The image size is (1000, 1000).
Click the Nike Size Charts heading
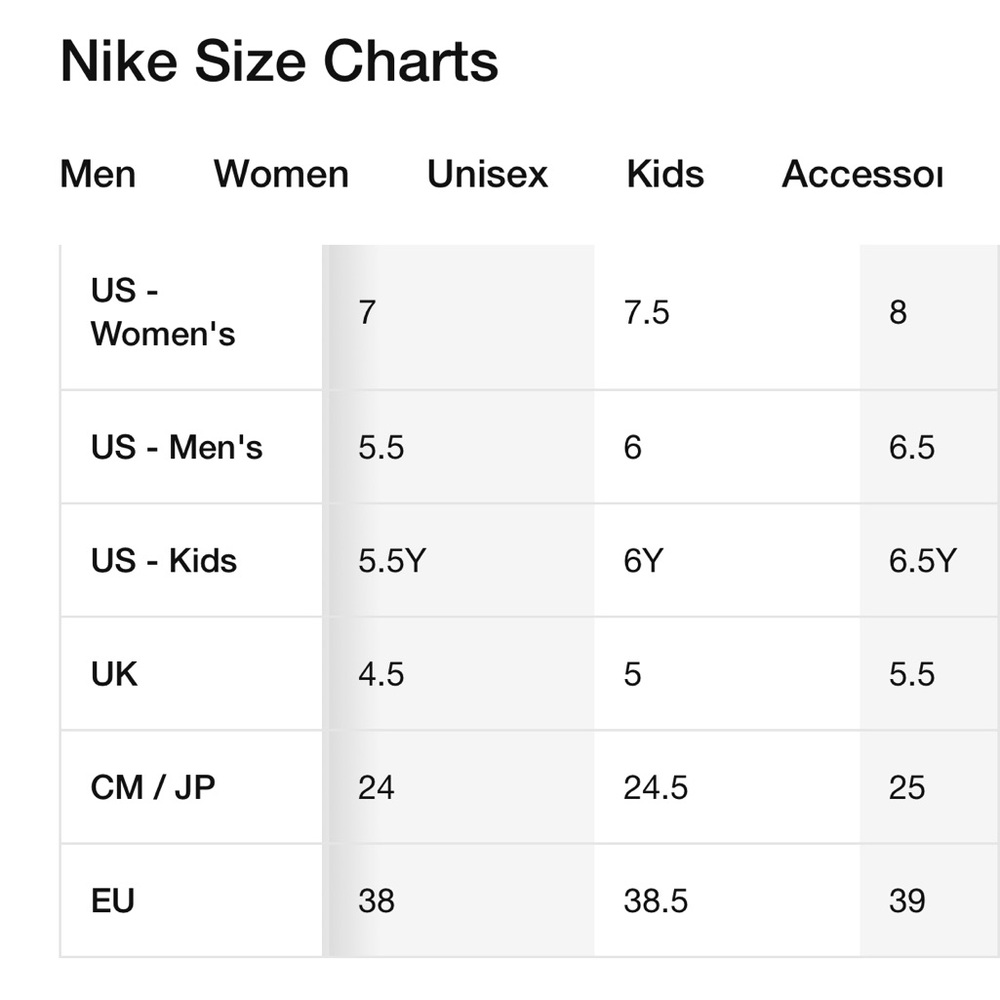pos(279,61)
